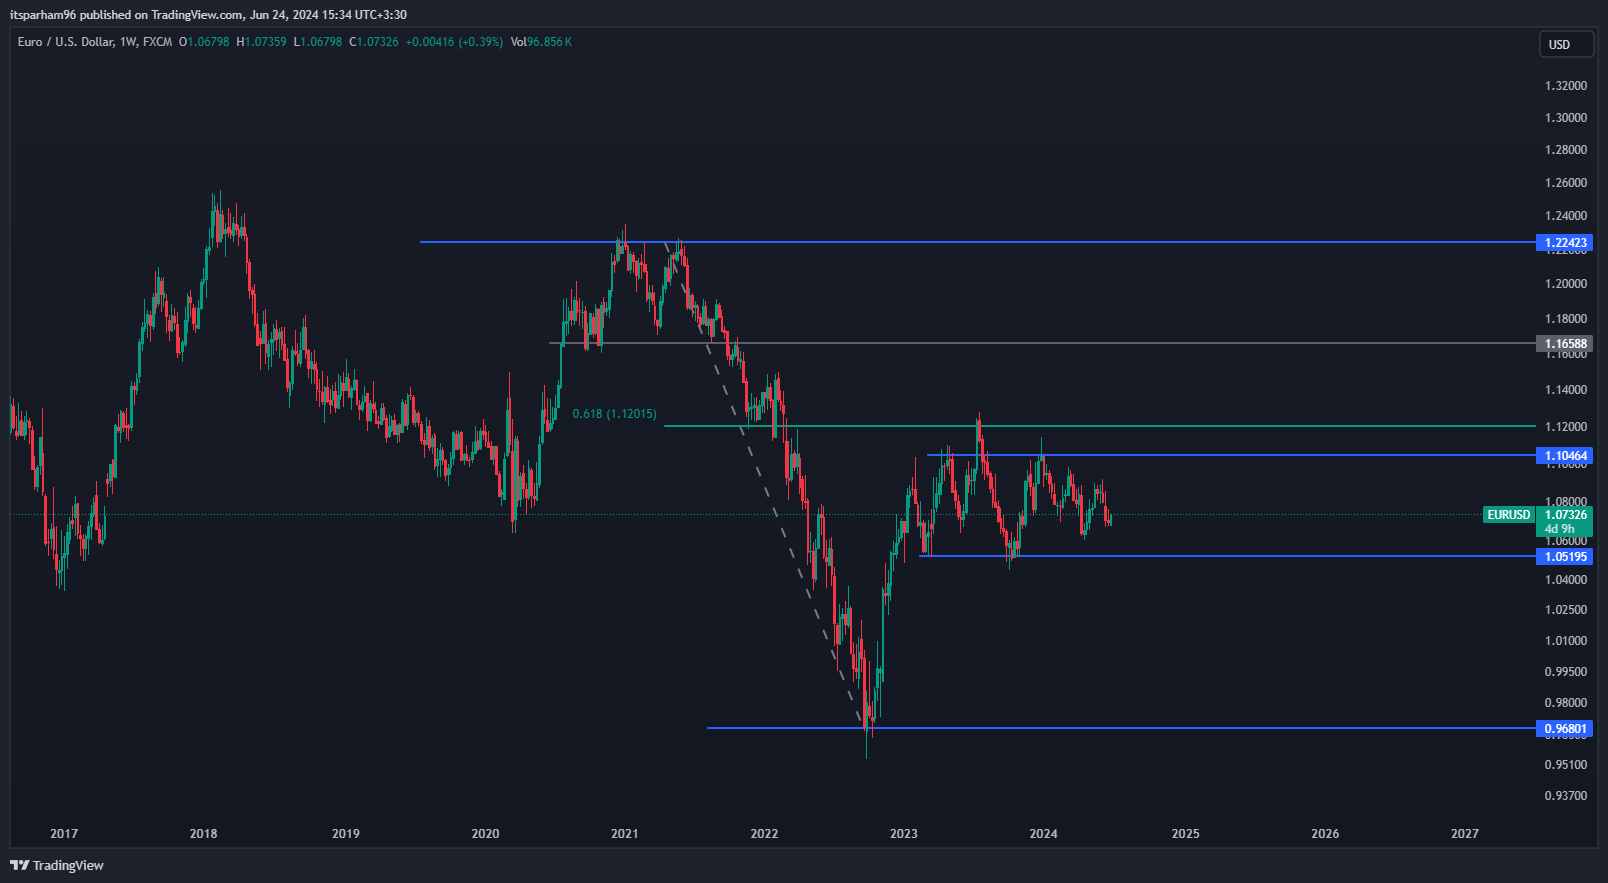
Task: Click the 2020 label on time axis
Action: coord(485,834)
